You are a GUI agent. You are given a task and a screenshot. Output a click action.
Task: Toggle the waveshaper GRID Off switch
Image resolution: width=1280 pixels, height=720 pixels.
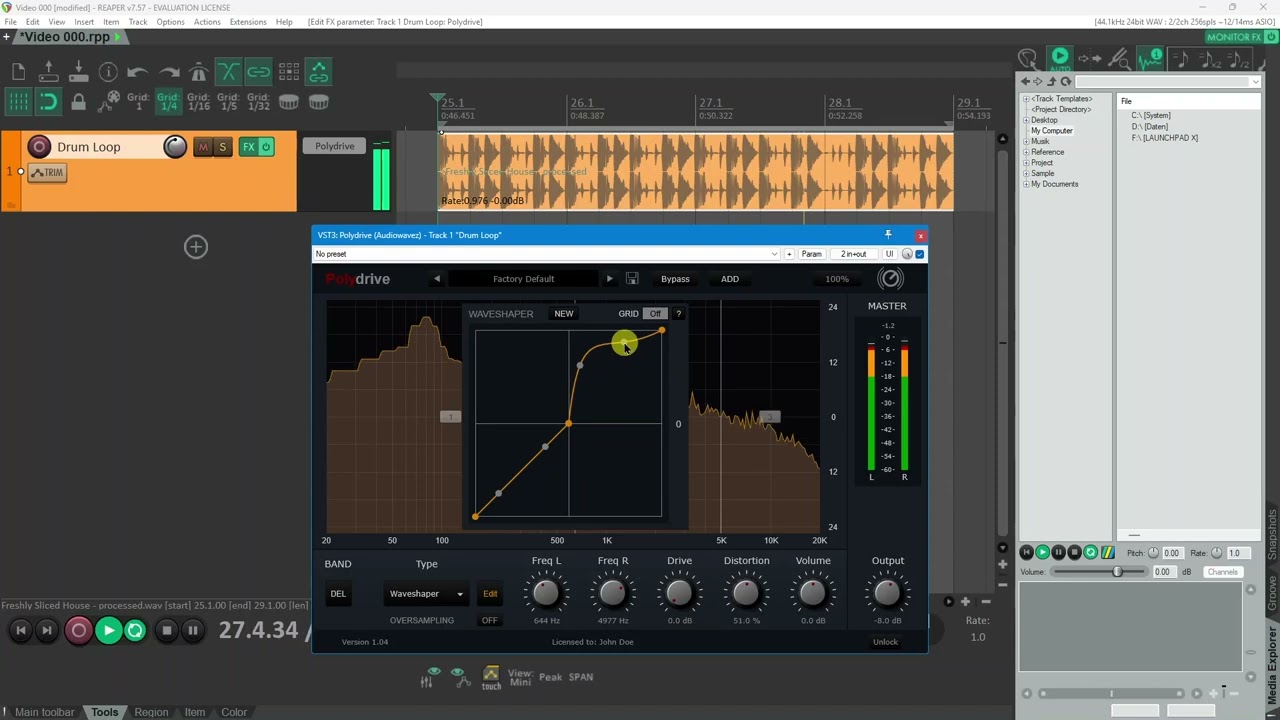(x=655, y=314)
